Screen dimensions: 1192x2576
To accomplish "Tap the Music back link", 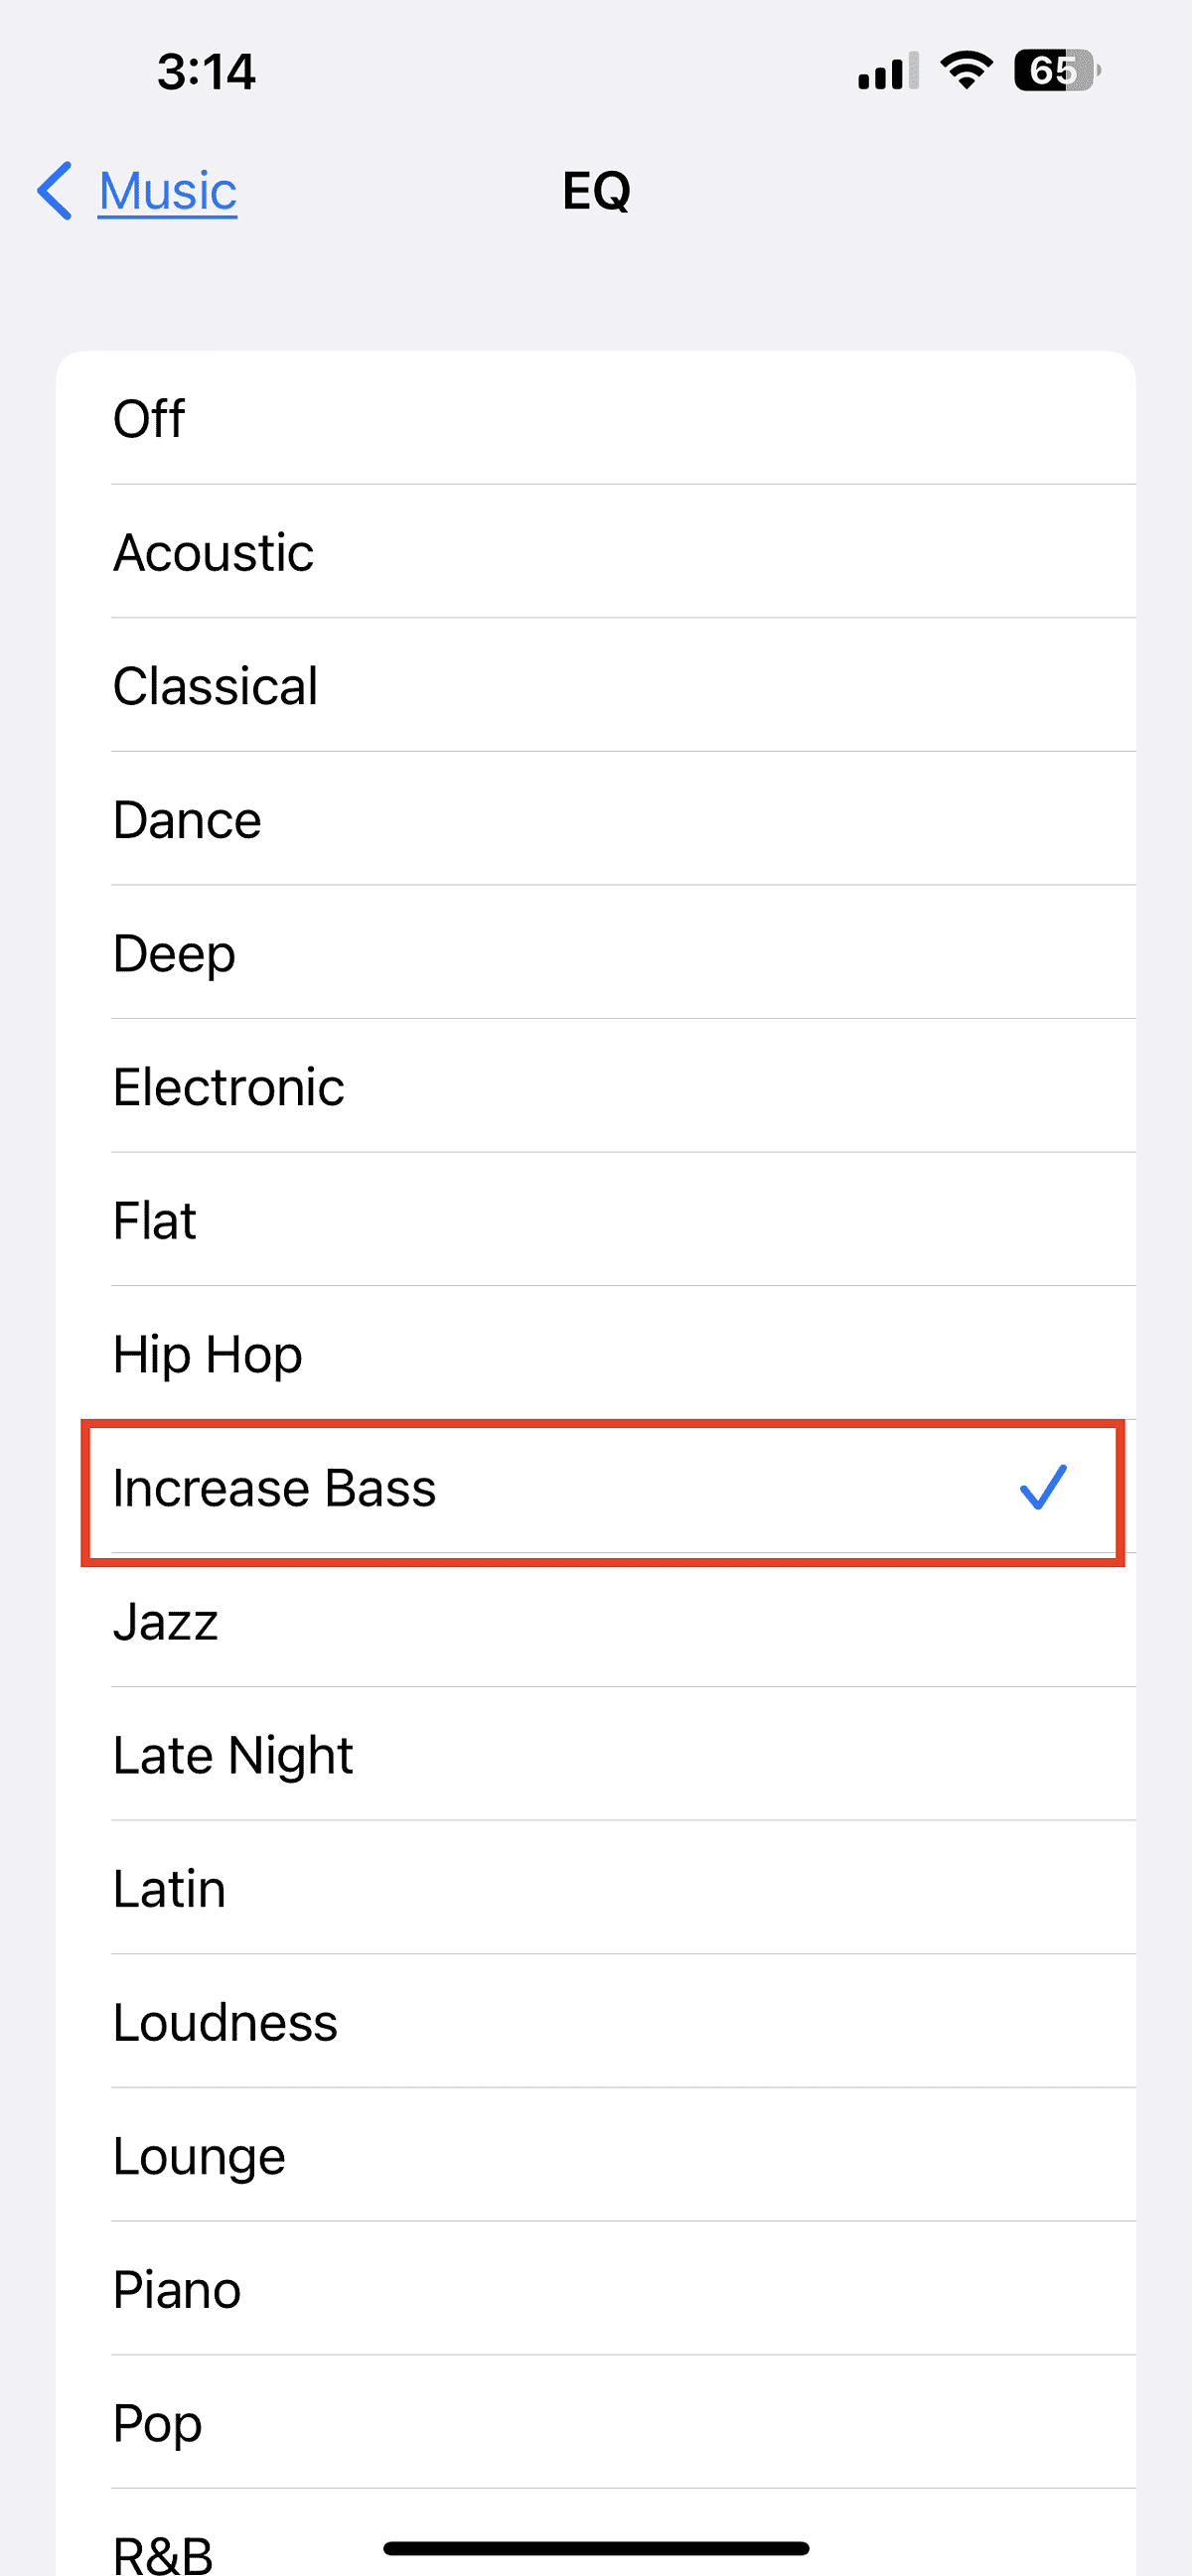I will (x=166, y=191).
